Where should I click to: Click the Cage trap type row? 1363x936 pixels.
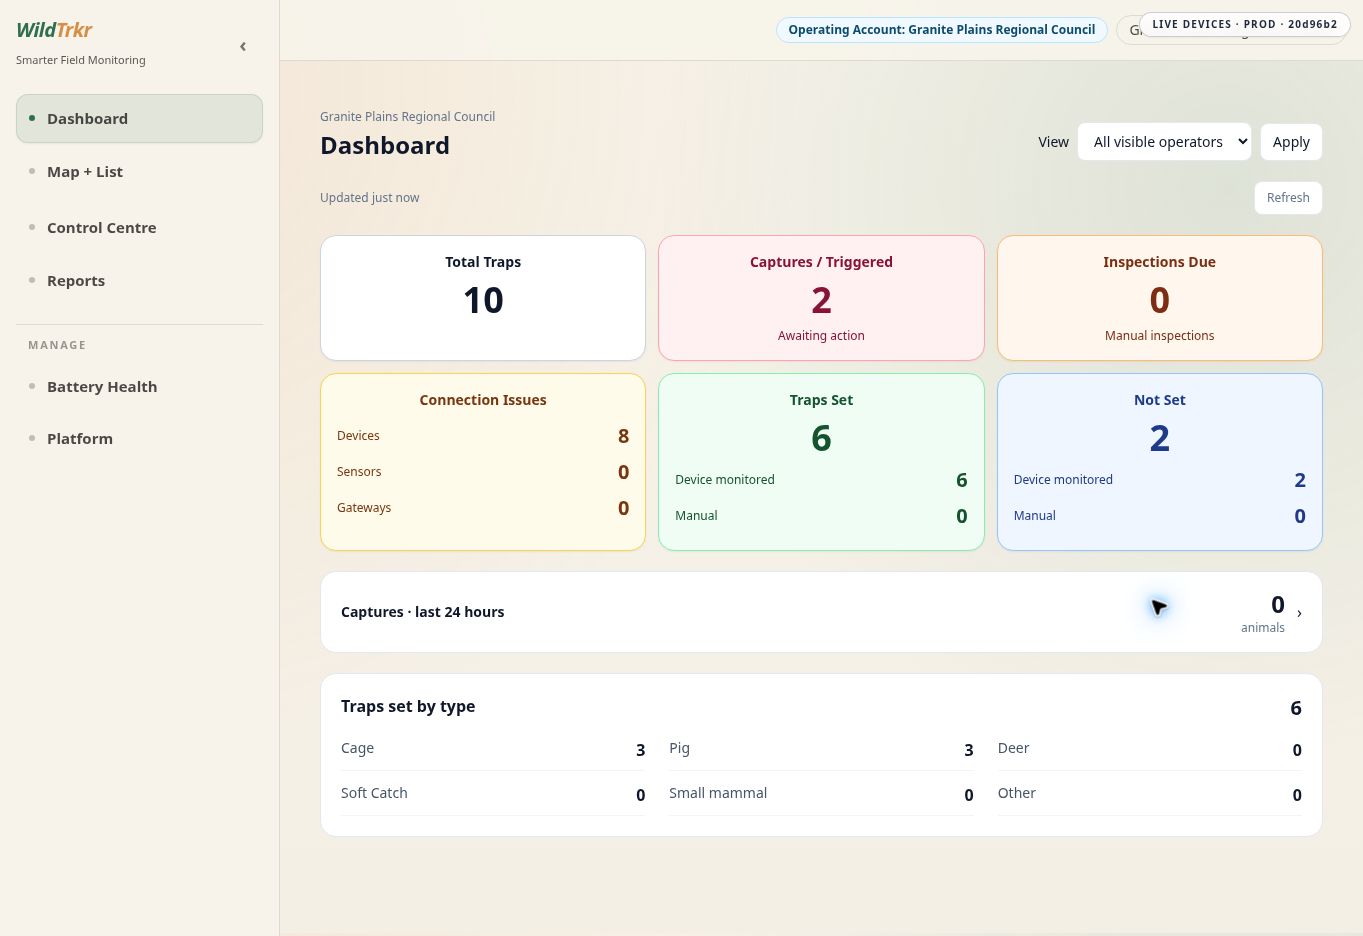click(x=493, y=749)
